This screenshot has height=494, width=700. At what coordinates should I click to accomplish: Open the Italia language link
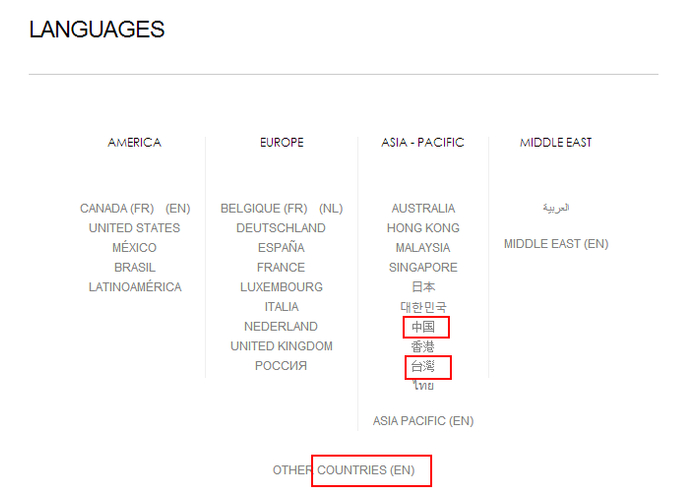tap(281, 307)
